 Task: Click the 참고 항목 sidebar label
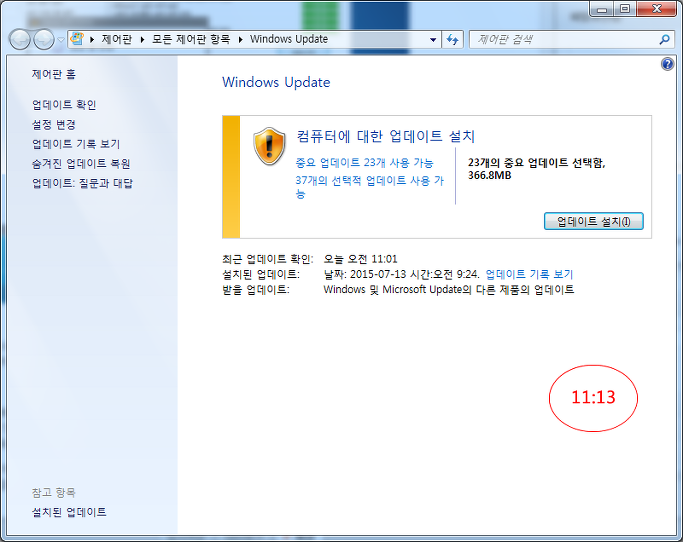coord(54,493)
